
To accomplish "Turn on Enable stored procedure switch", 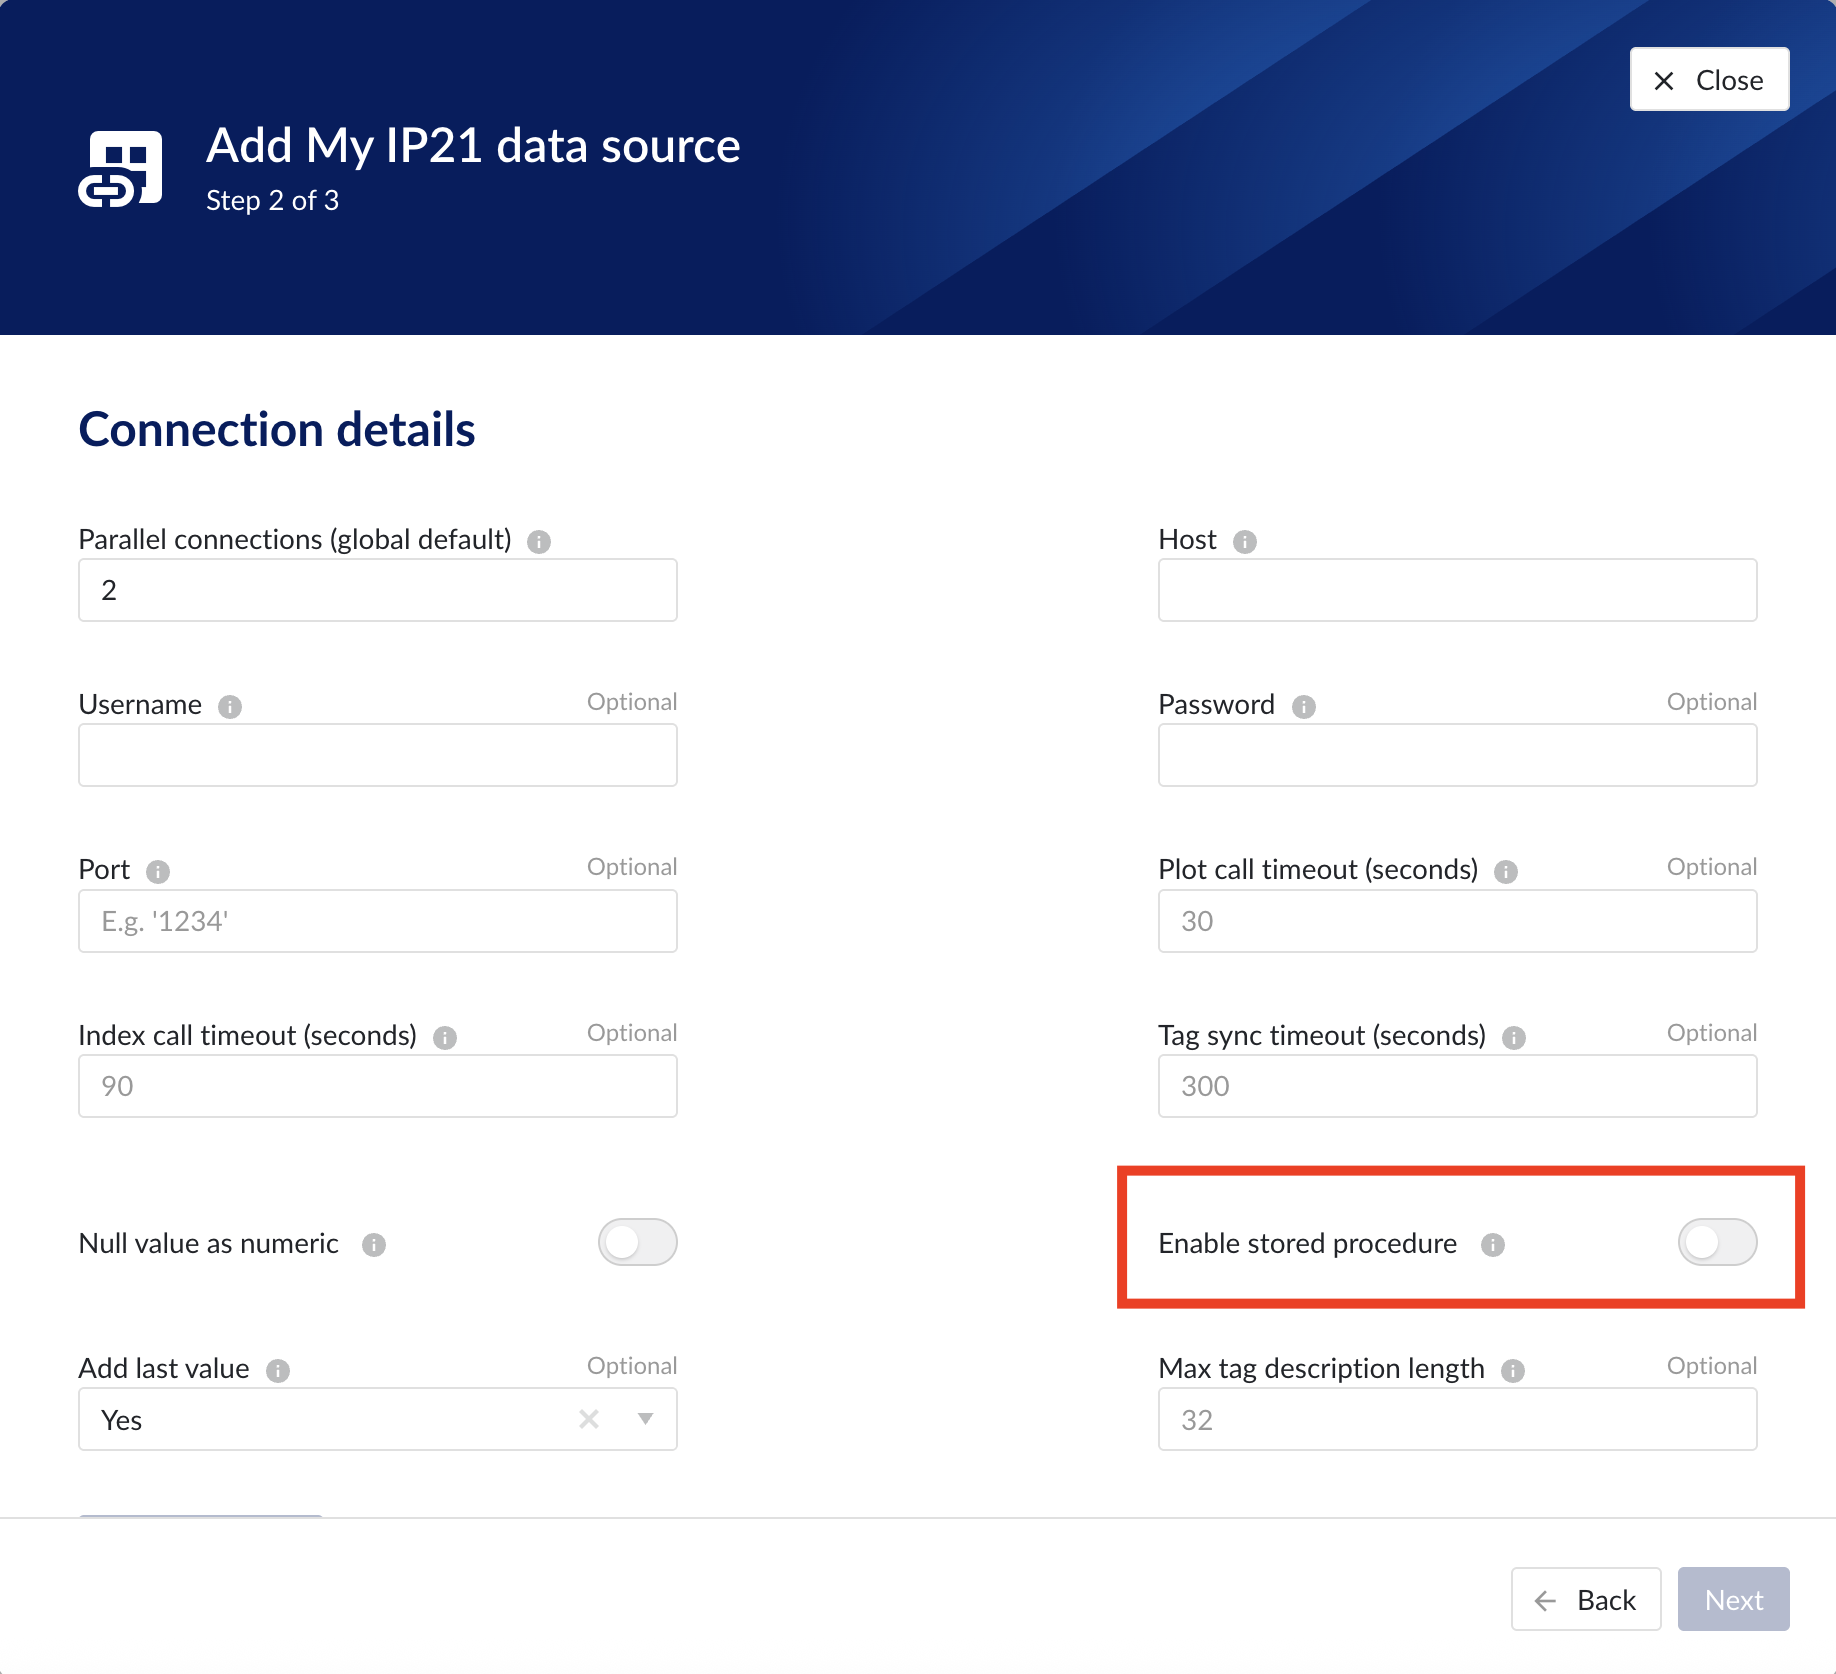I will (x=1717, y=1242).
